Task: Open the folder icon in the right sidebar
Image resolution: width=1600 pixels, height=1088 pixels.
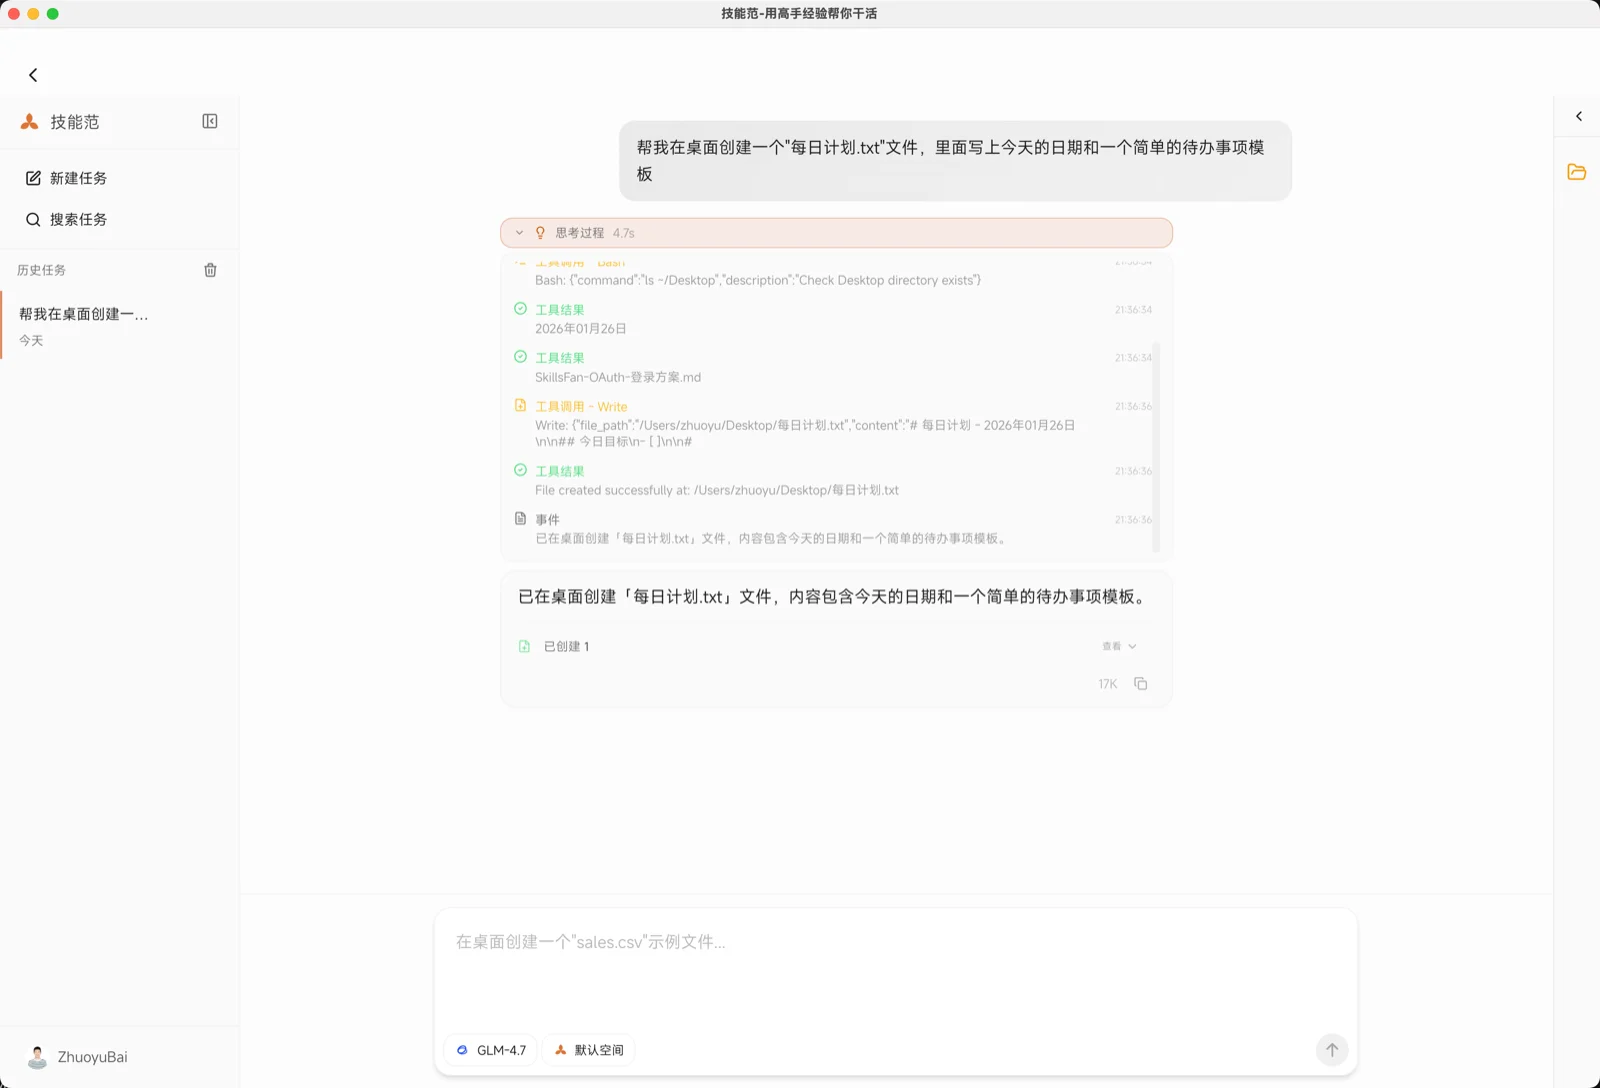Action: pyautogui.click(x=1577, y=172)
